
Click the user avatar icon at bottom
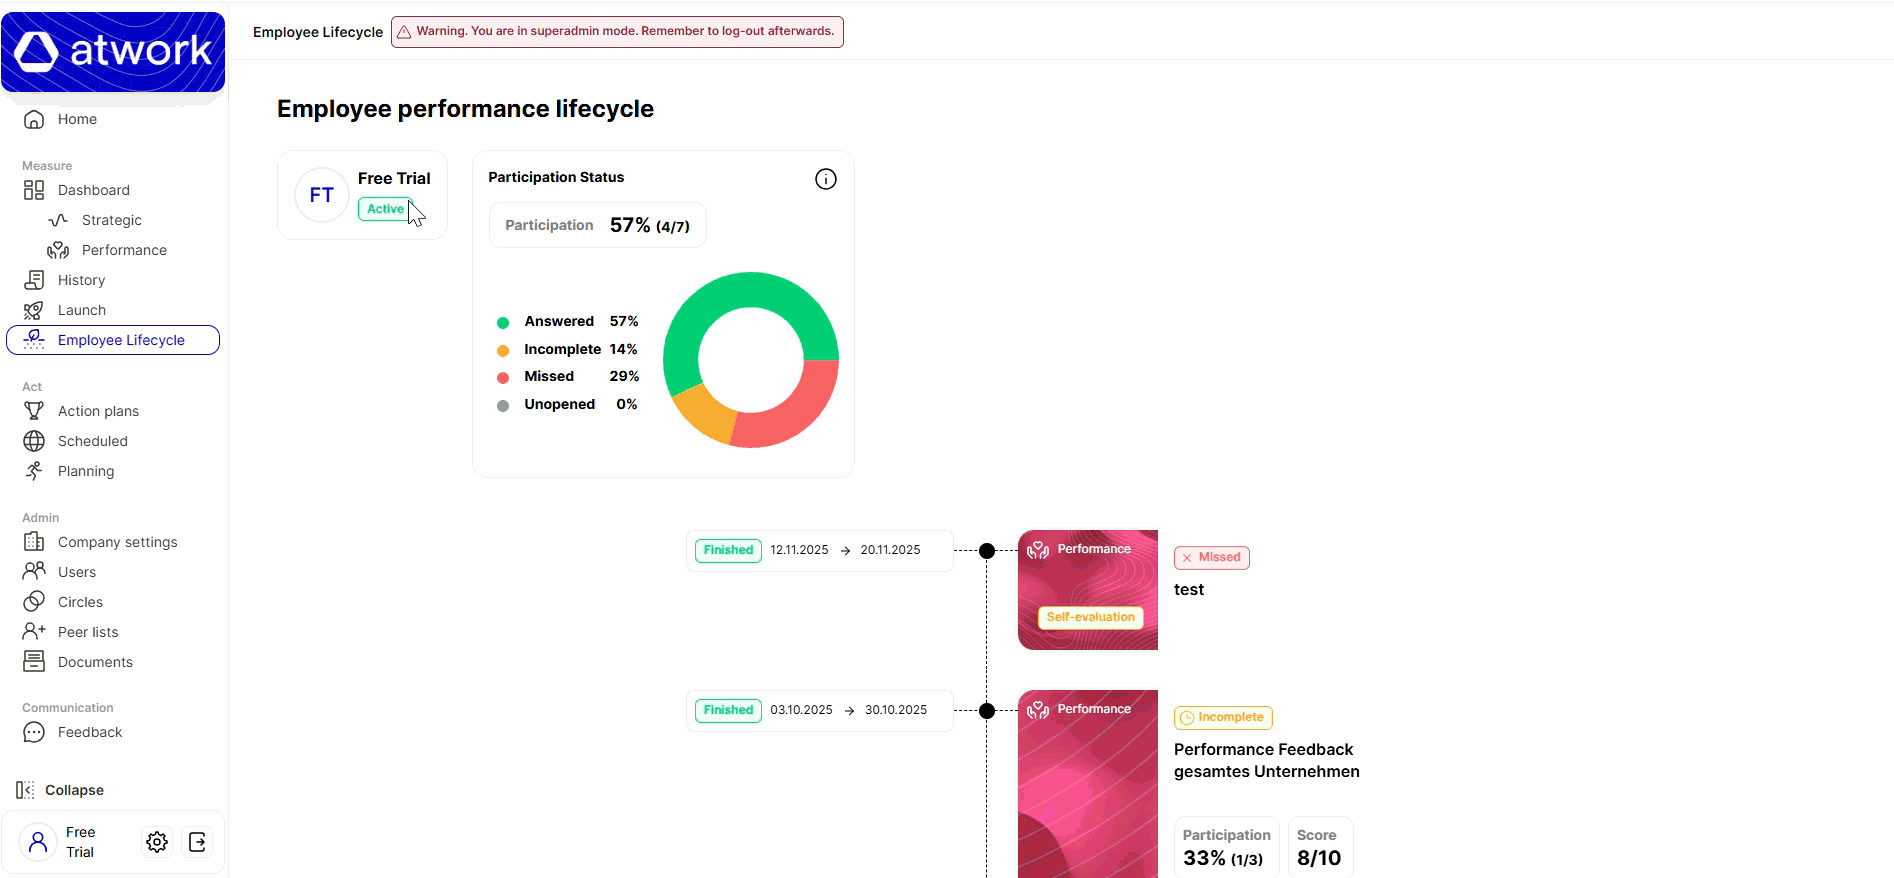(x=38, y=842)
